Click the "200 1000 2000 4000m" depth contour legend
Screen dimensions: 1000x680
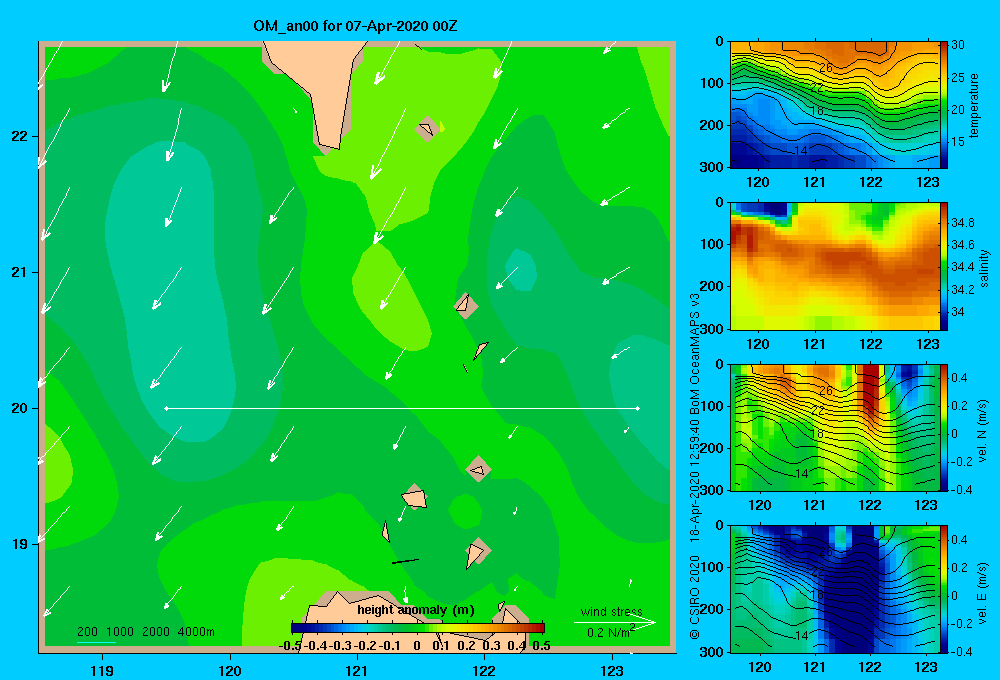[x=145, y=632]
